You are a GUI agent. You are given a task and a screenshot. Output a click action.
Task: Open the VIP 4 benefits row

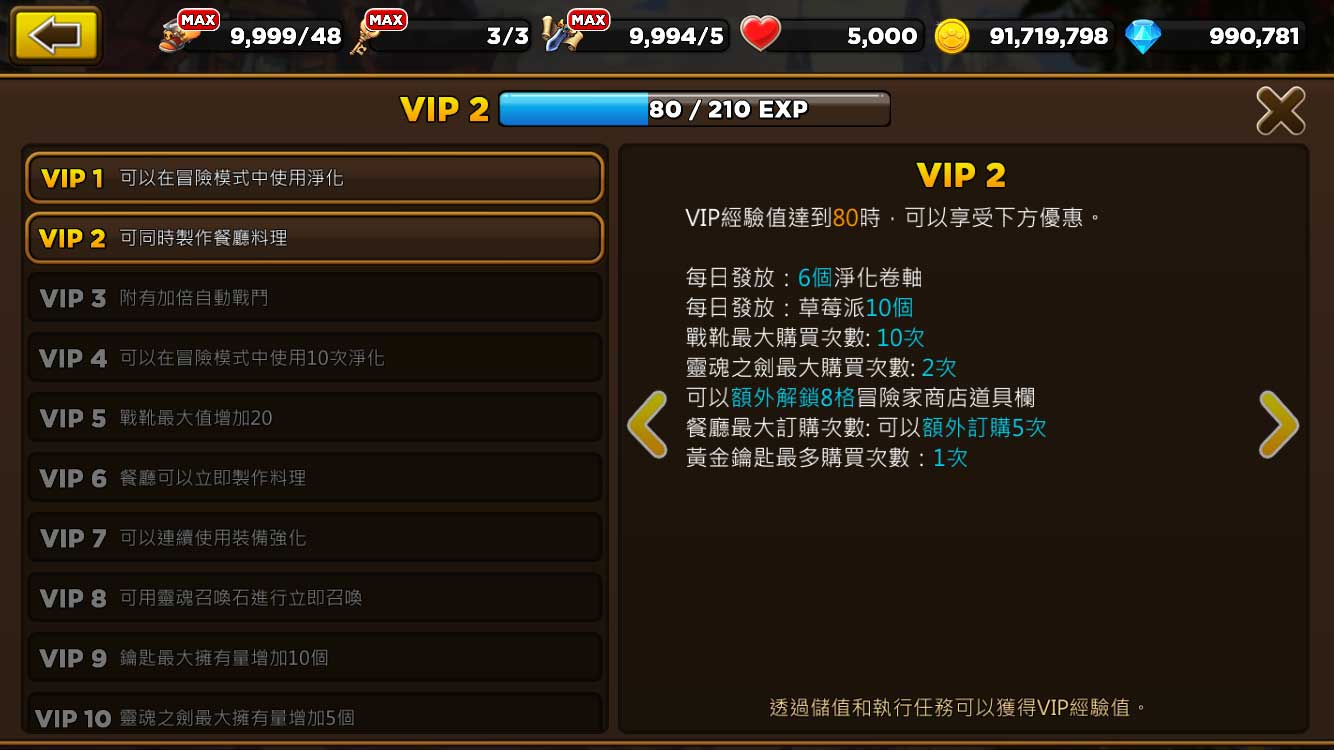point(314,358)
